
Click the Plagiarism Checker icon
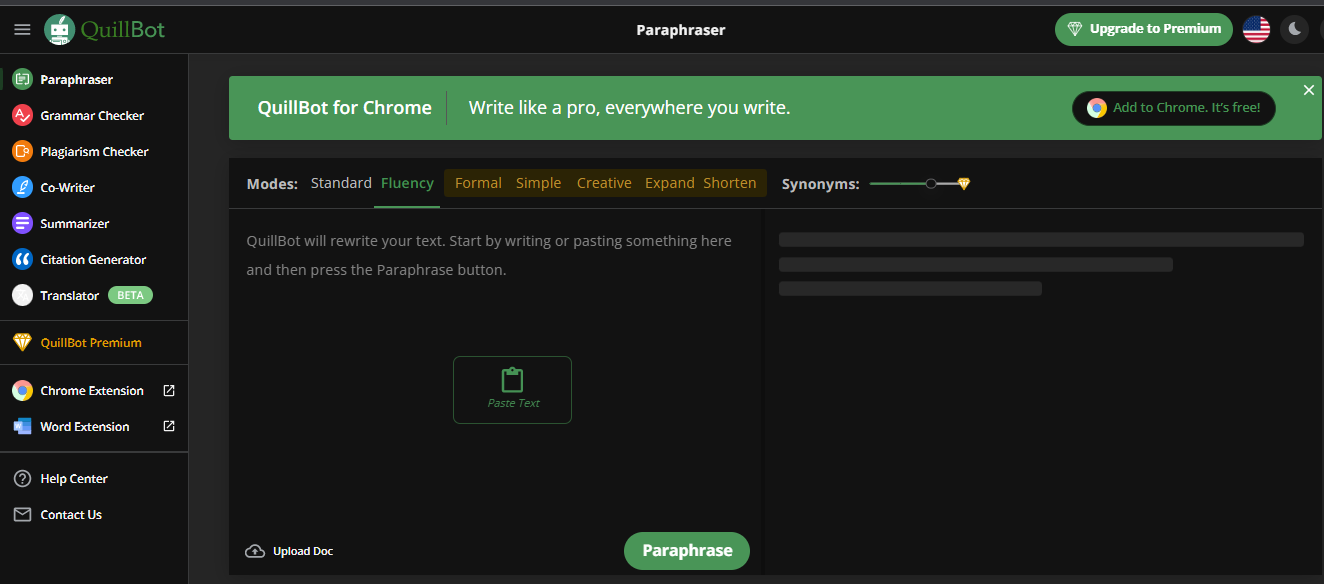(22, 151)
